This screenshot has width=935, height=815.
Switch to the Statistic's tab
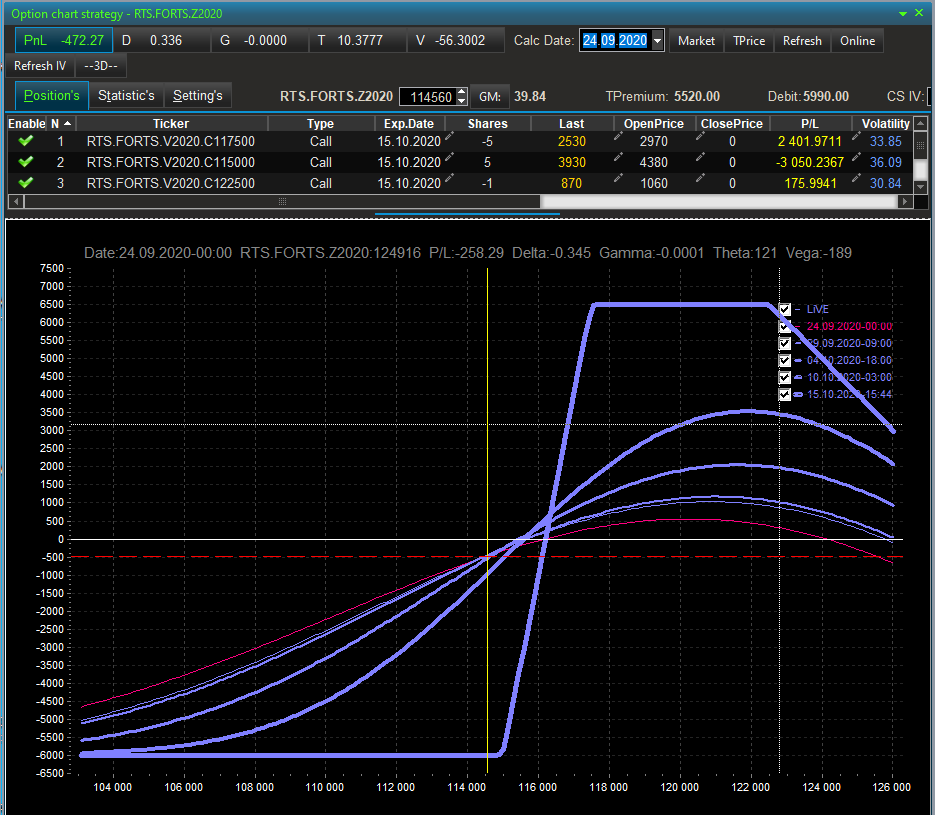(126, 96)
